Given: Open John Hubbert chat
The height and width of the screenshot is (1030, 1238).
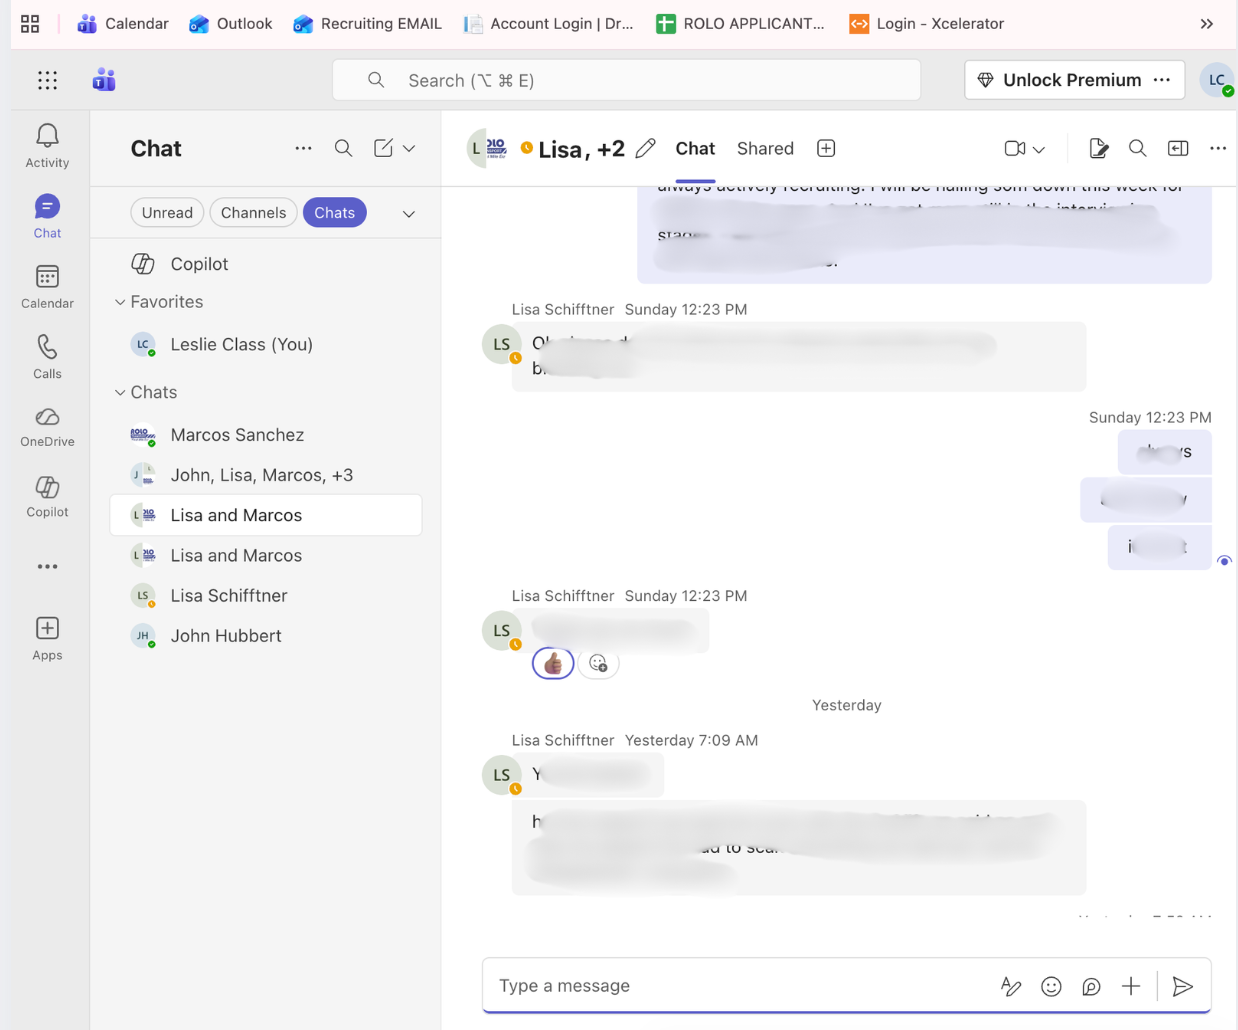Looking at the screenshot, I should tap(266, 635).
